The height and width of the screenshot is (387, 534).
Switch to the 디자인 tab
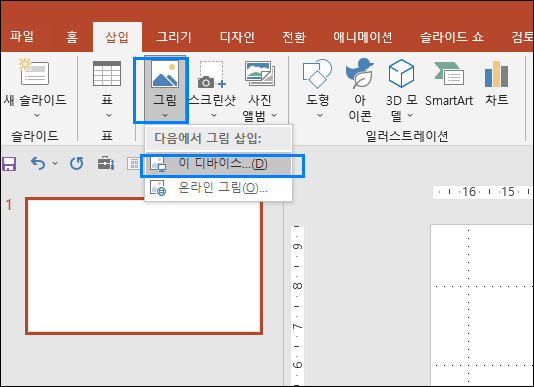pyautogui.click(x=237, y=37)
